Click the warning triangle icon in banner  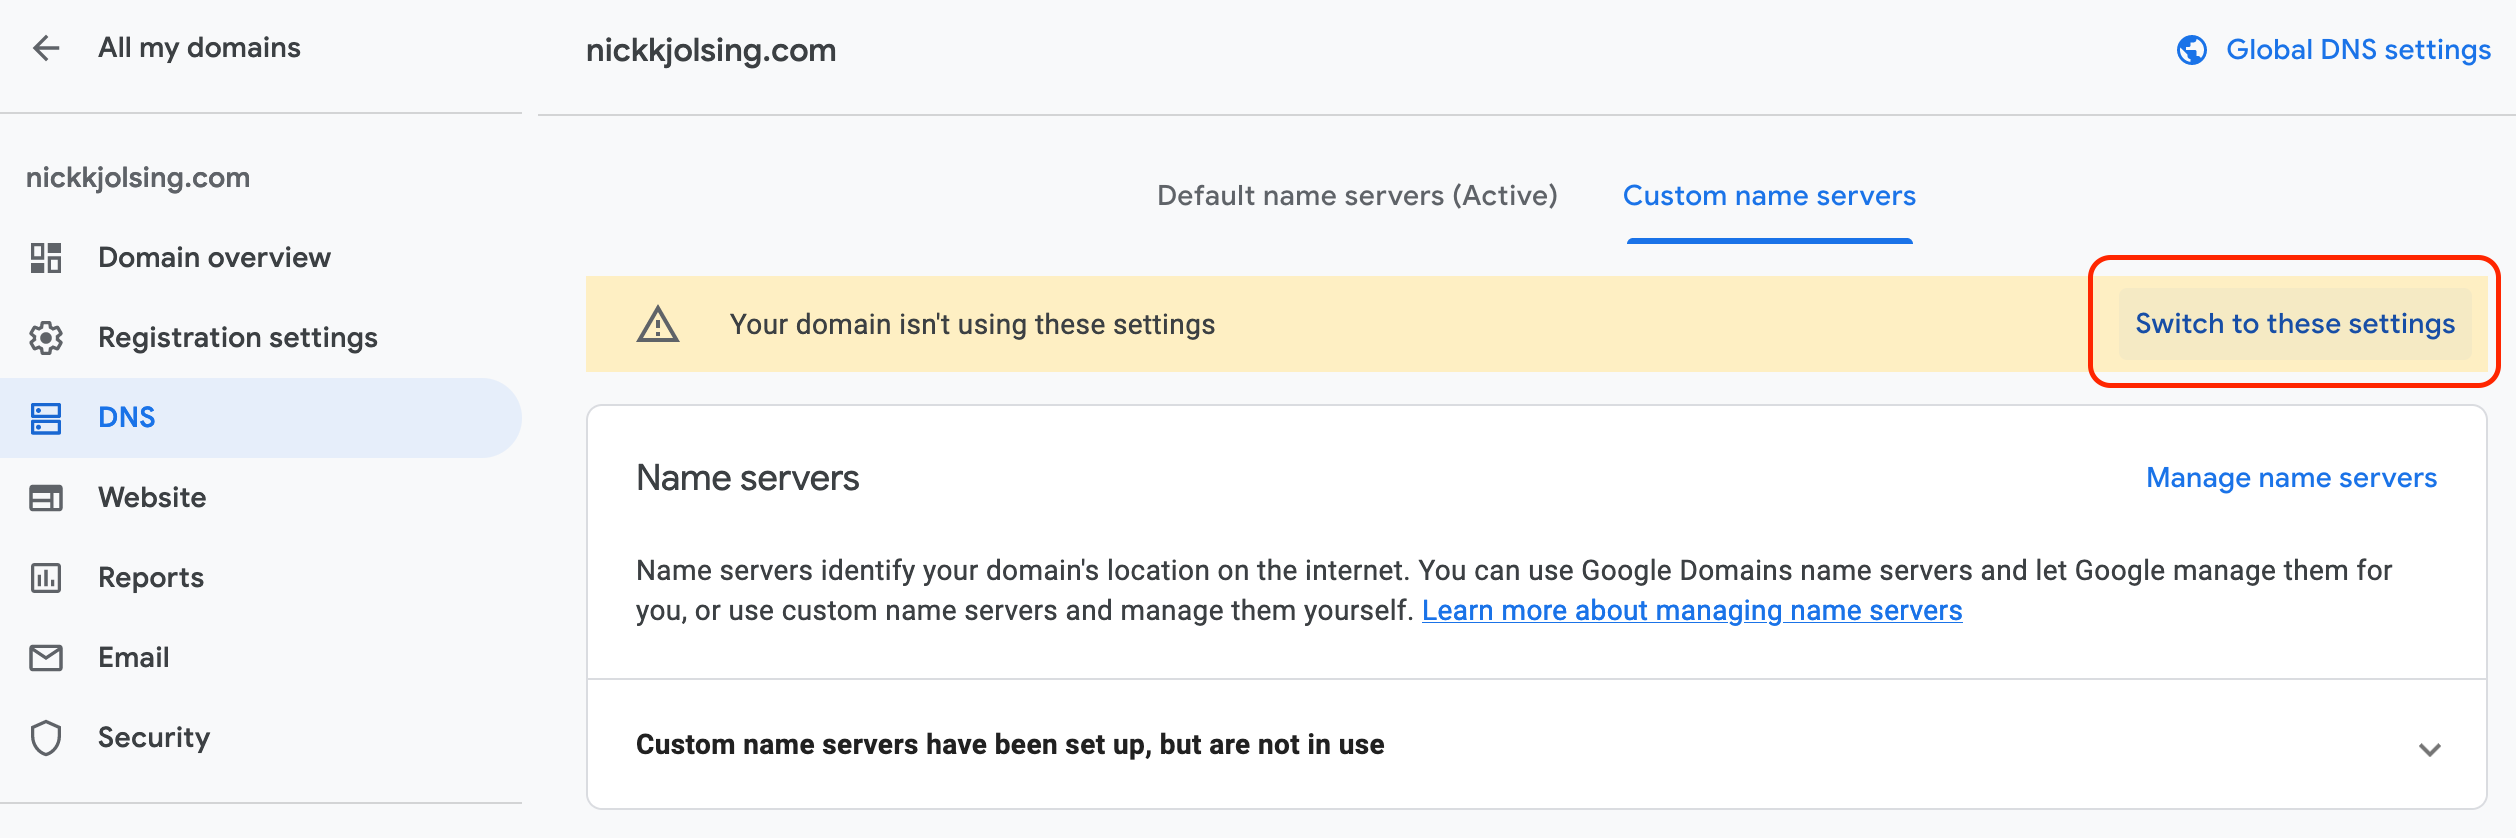658,324
